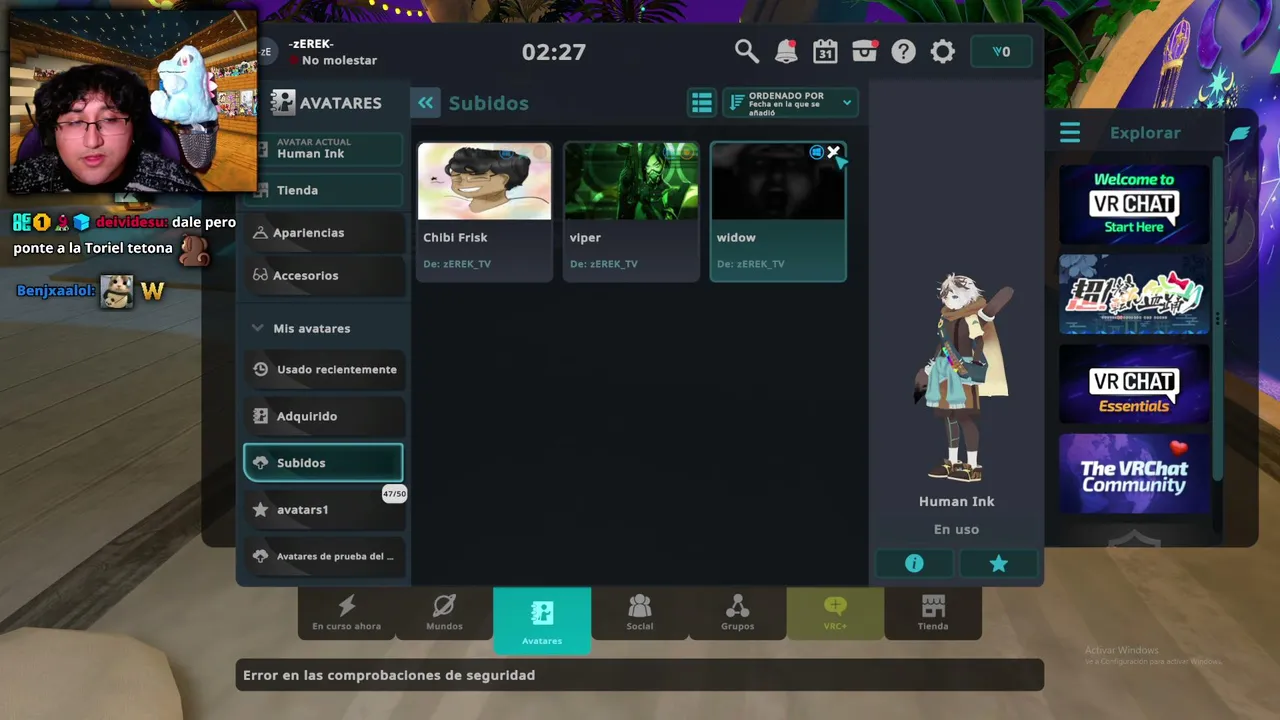Click the Human Ink avatar preview model
Image resolution: width=1280 pixels, height=720 pixels.
pos(963,376)
